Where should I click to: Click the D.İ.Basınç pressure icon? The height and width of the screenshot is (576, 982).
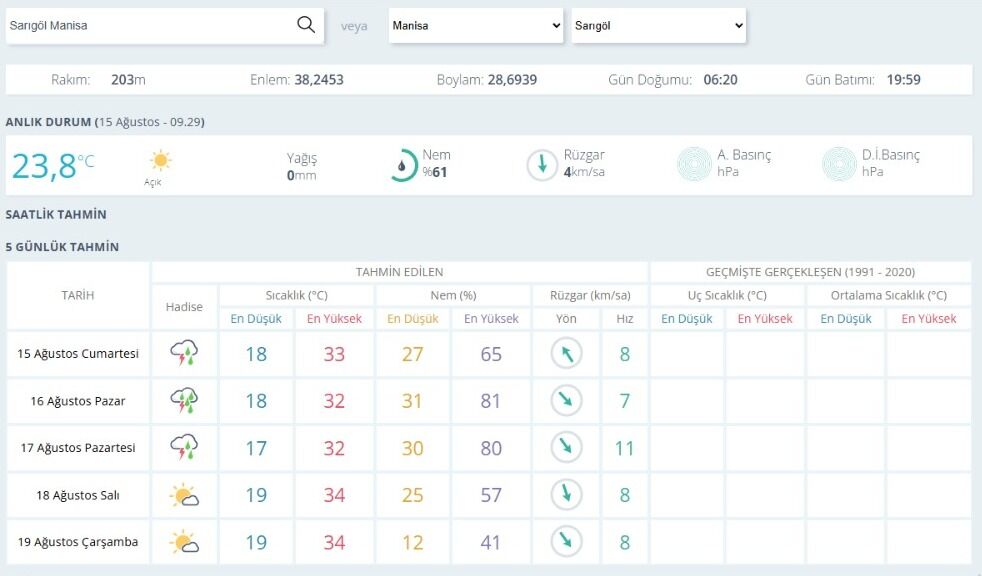point(839,164)
